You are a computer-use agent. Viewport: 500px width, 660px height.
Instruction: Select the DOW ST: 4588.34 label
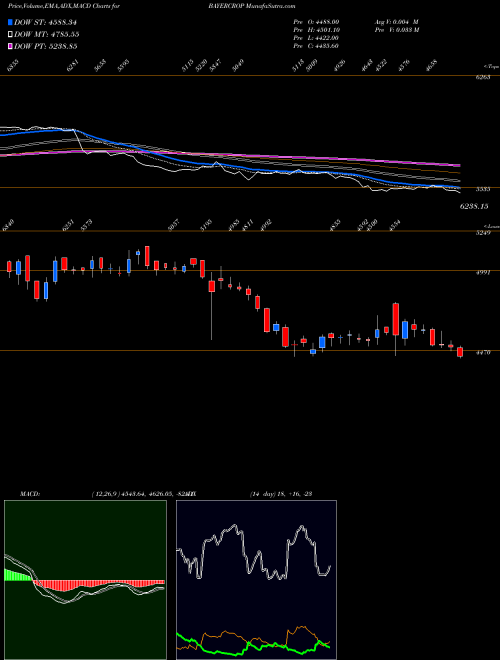click(45, 22)
